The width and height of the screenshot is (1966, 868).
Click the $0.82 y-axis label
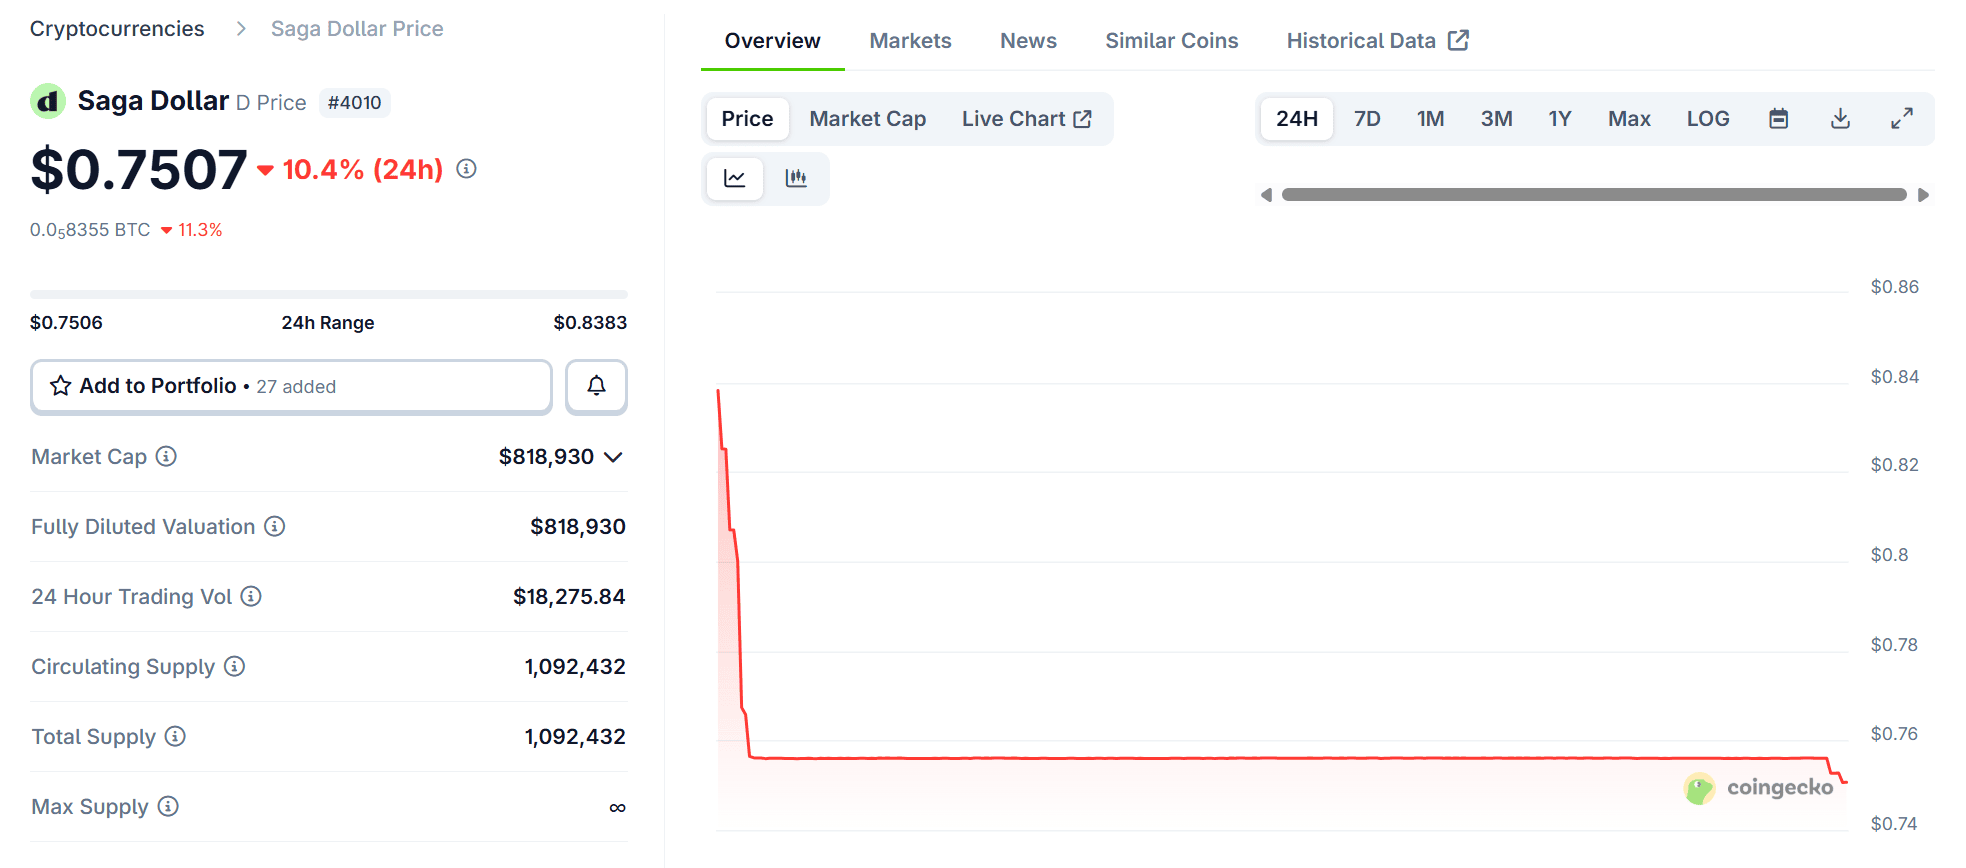1895,465
